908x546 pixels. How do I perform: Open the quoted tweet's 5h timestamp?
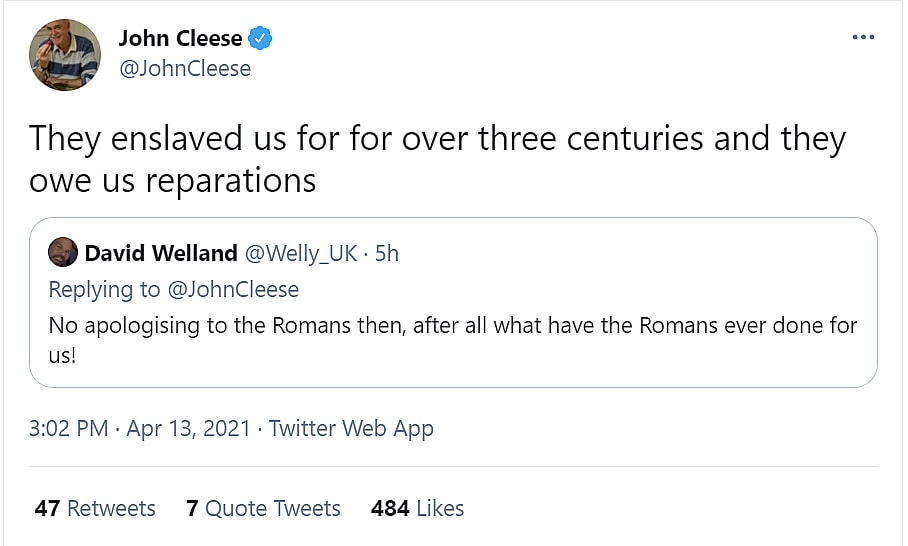[x=386, y=253]
